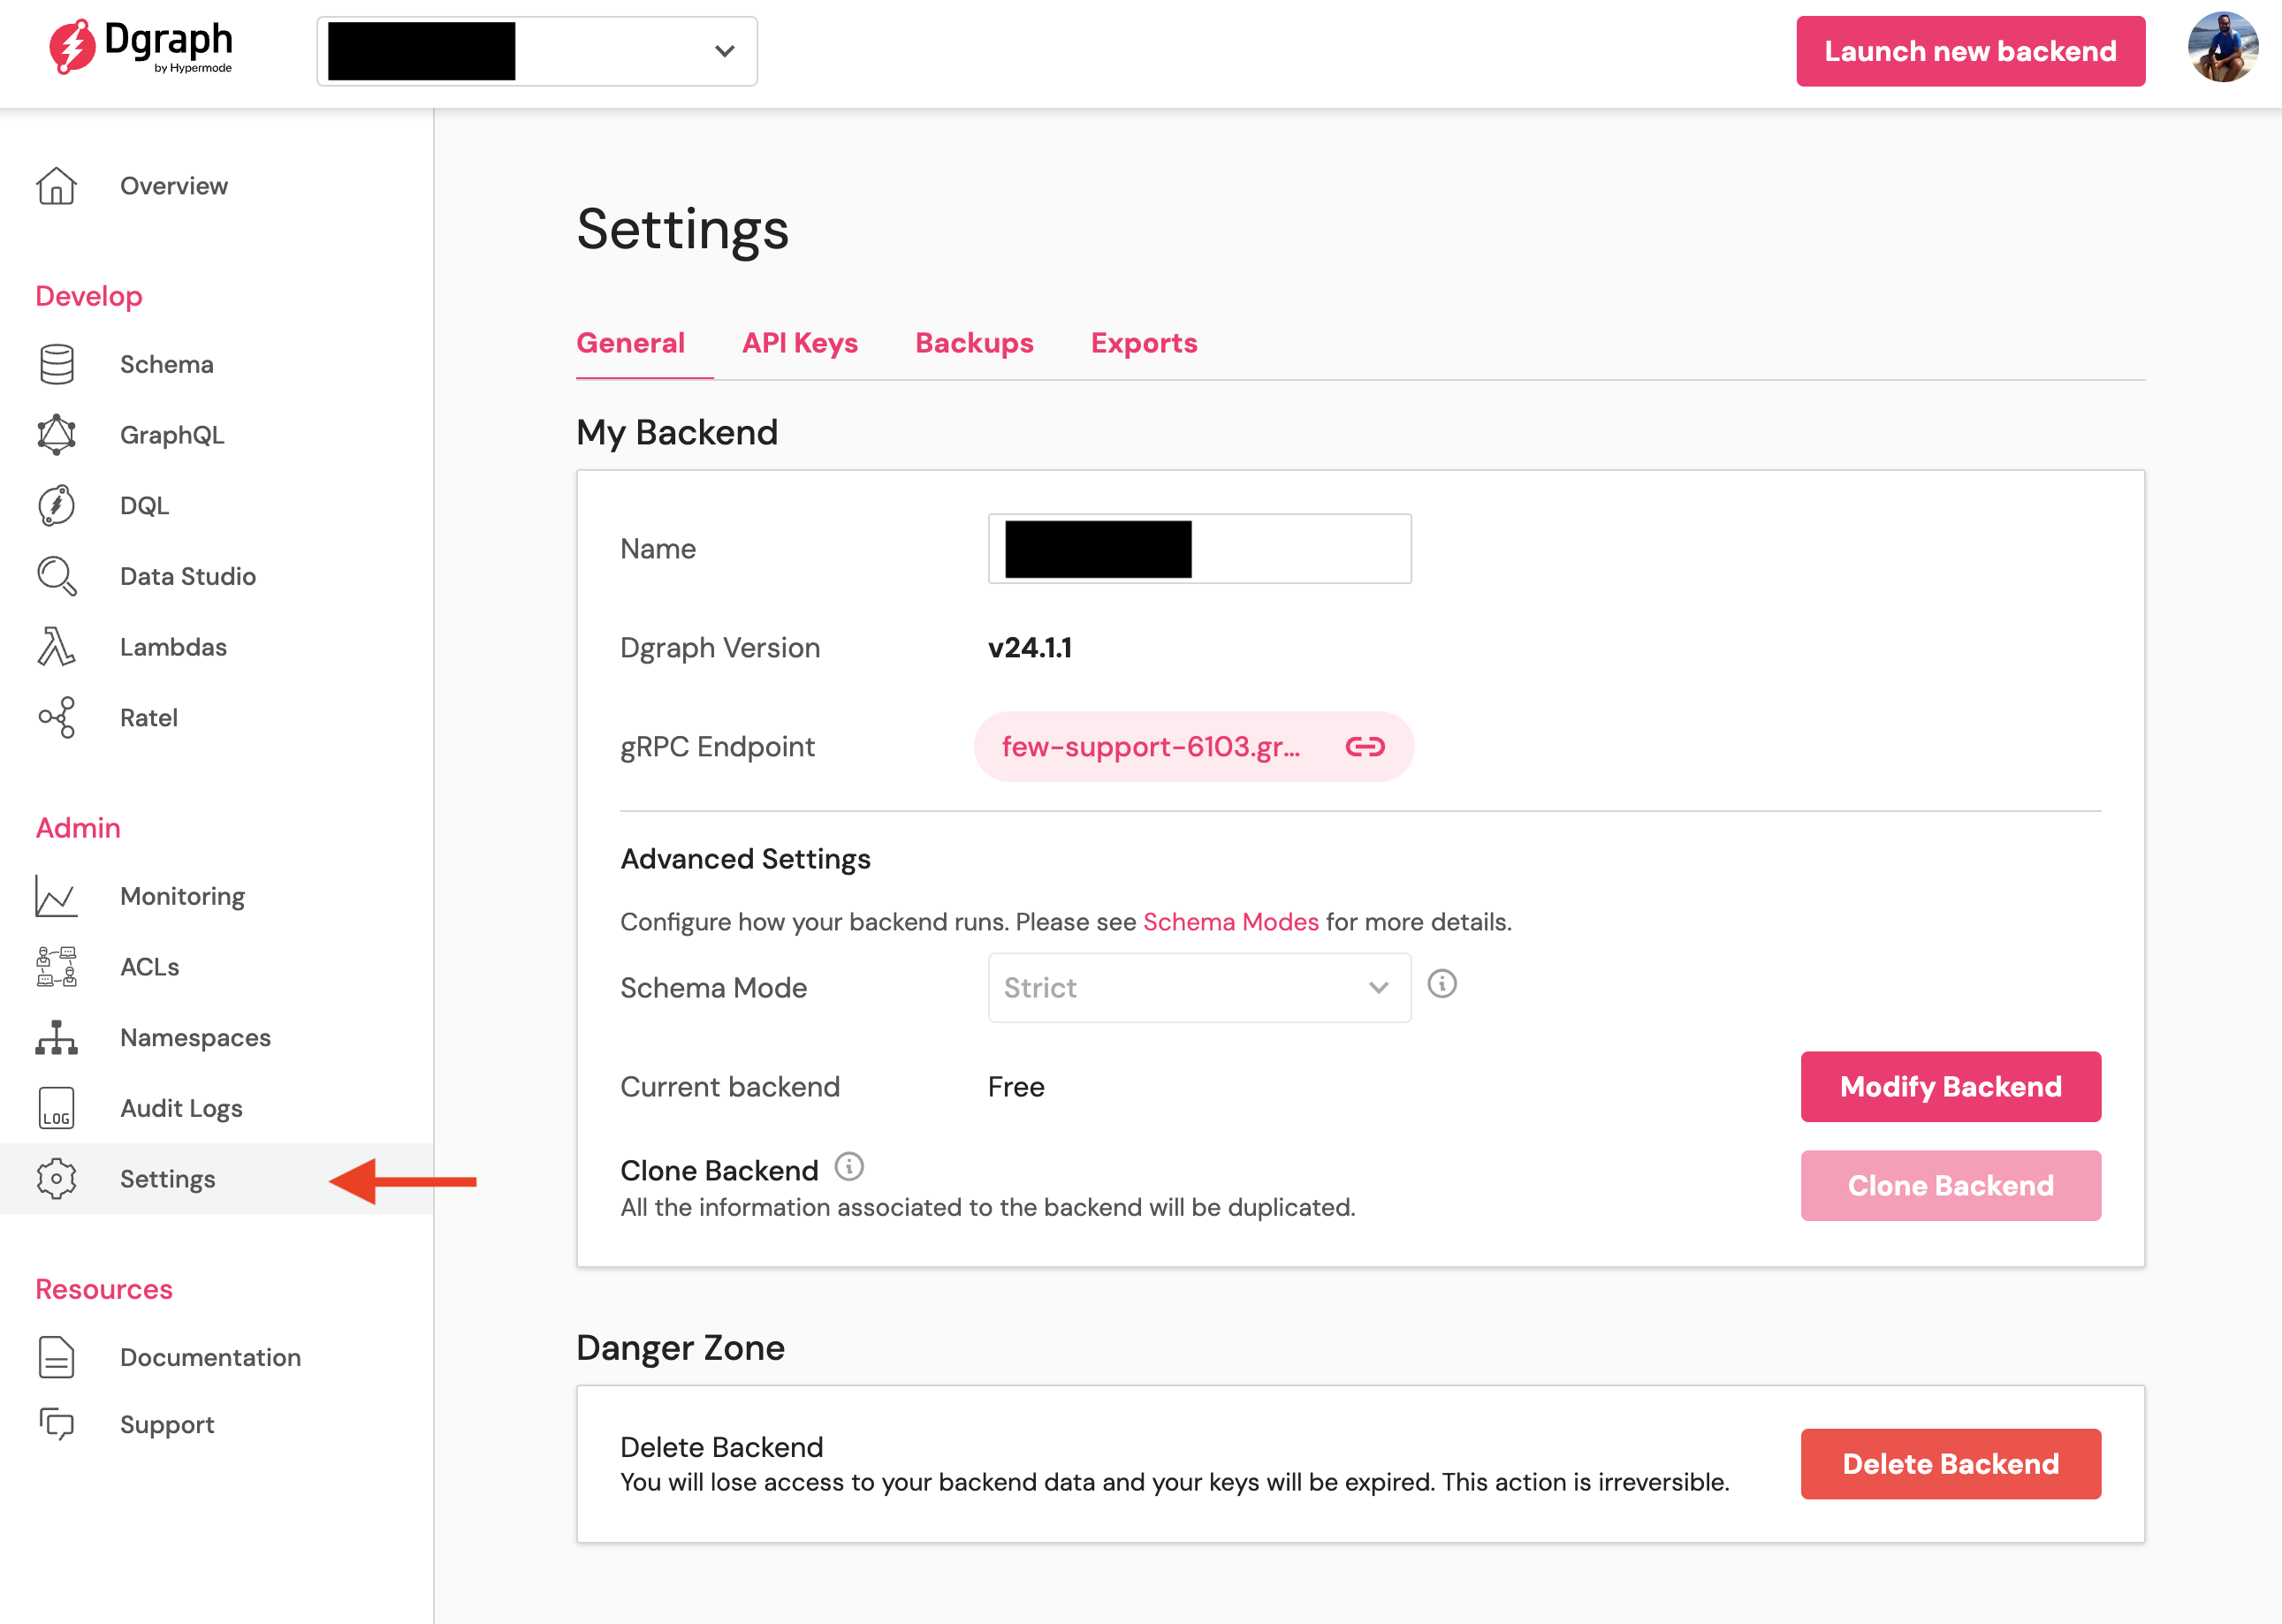Click the few-support-6103 gRPC endpoint text
Screen dimensions: 2282x1624
(x=1151, y=747)
